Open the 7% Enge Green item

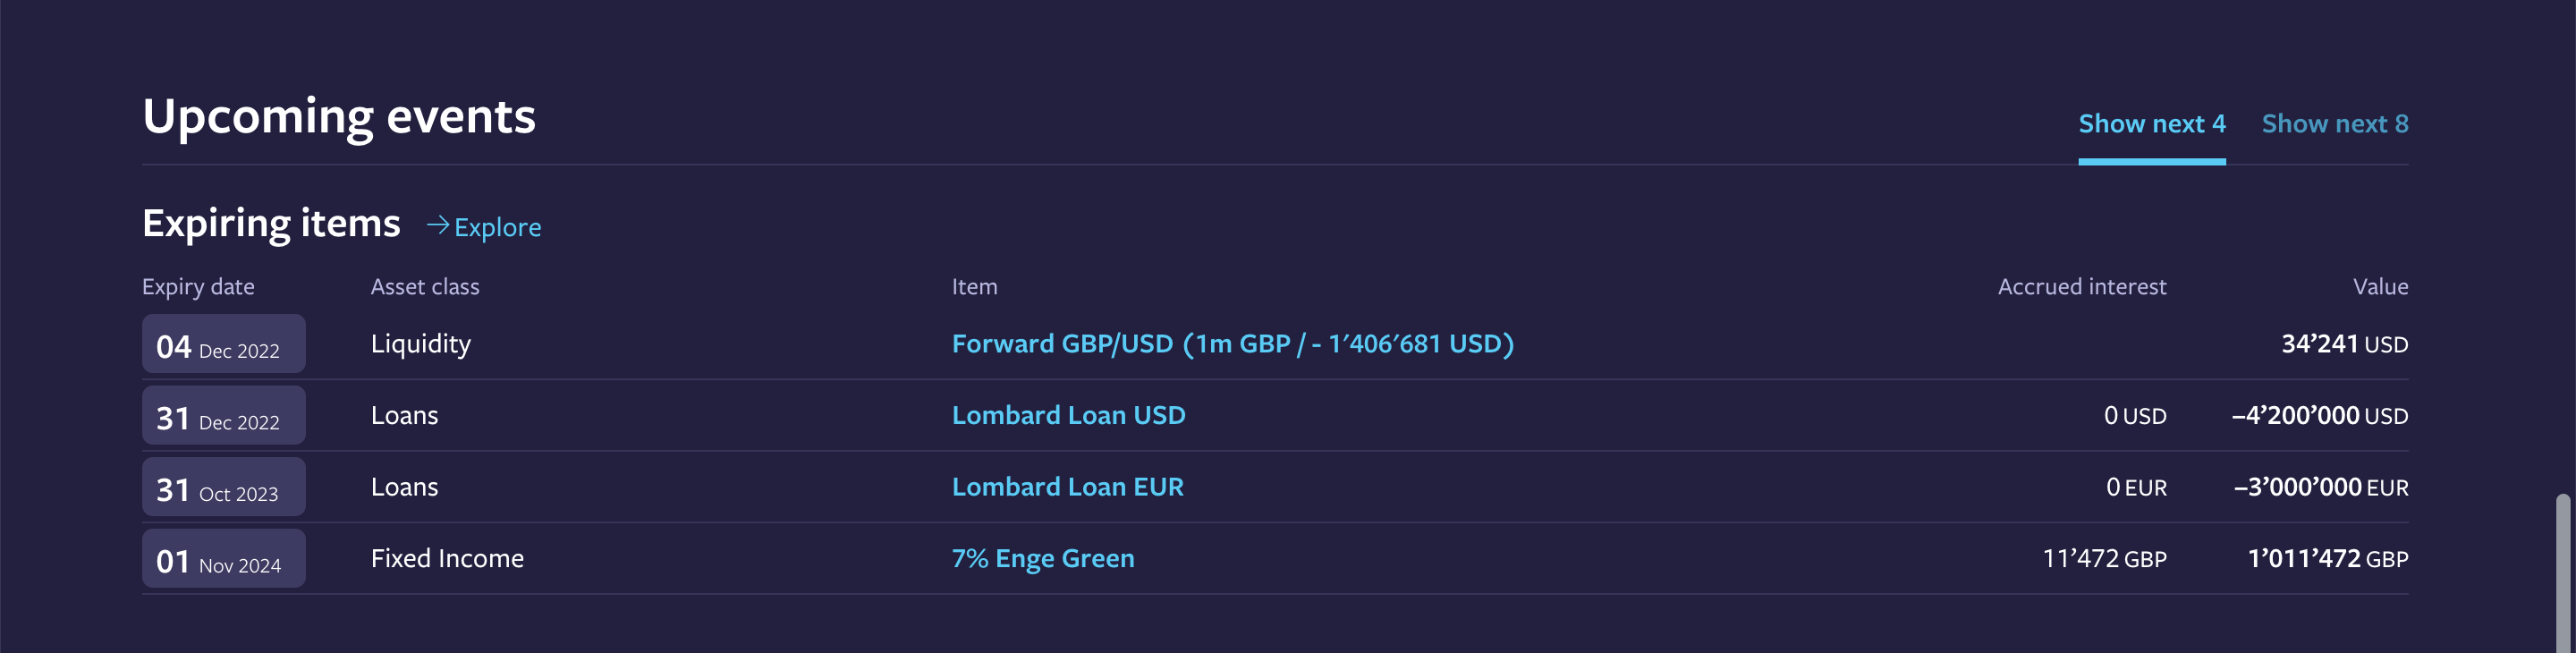pos(1042,558)
